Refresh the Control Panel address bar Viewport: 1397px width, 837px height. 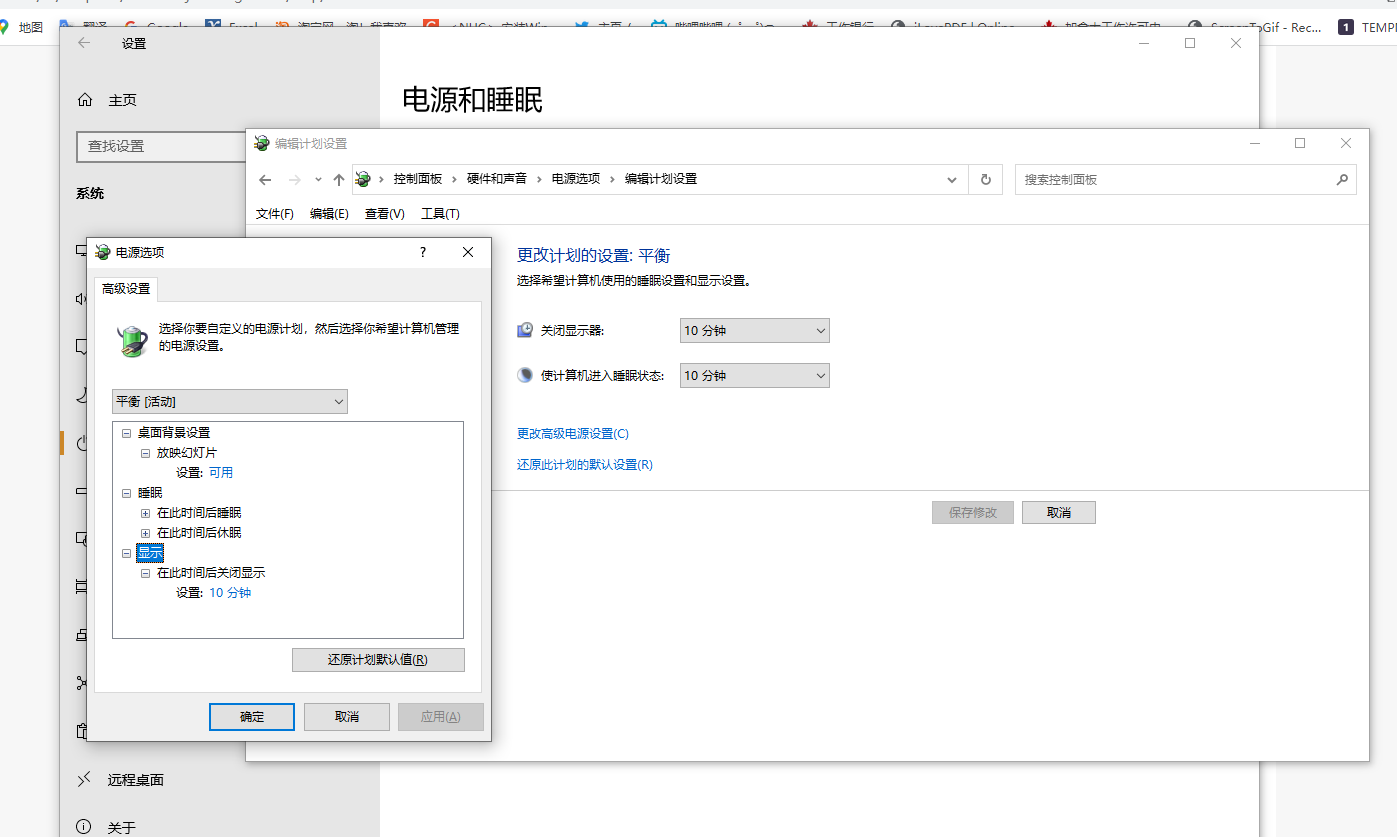(985, 180)
